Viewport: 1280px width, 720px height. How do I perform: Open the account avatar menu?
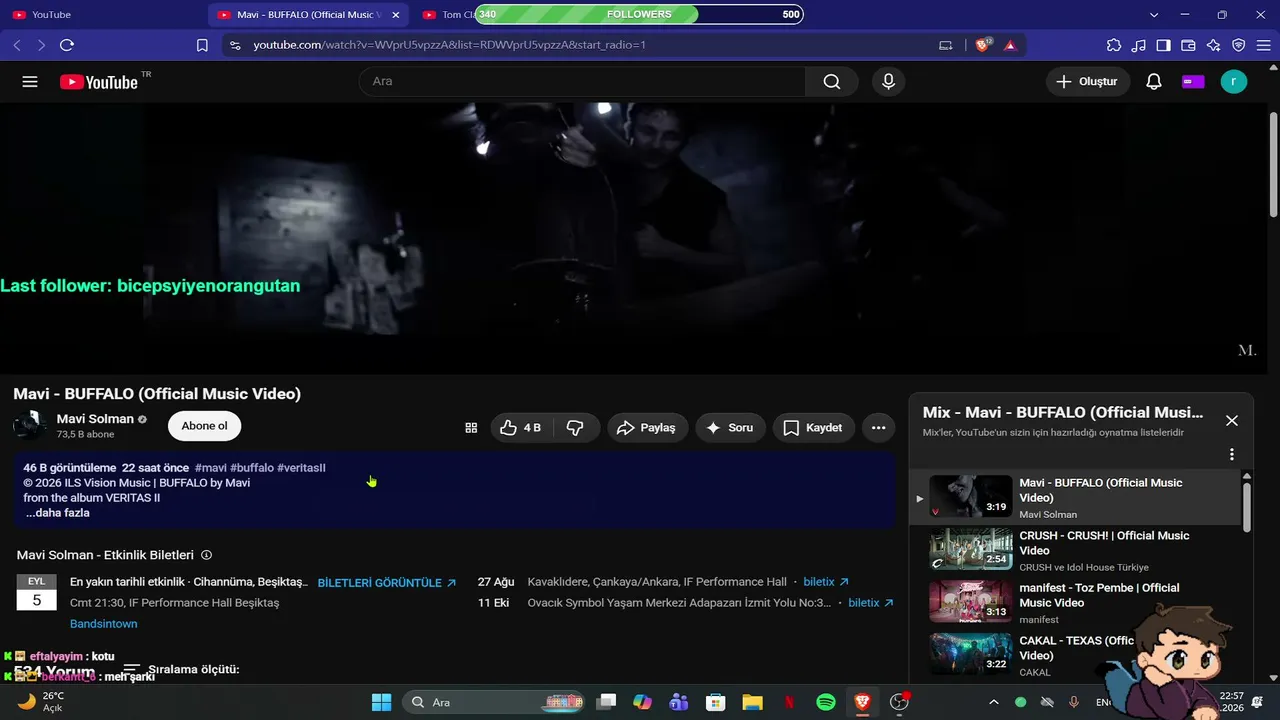tap(1234, 82)
